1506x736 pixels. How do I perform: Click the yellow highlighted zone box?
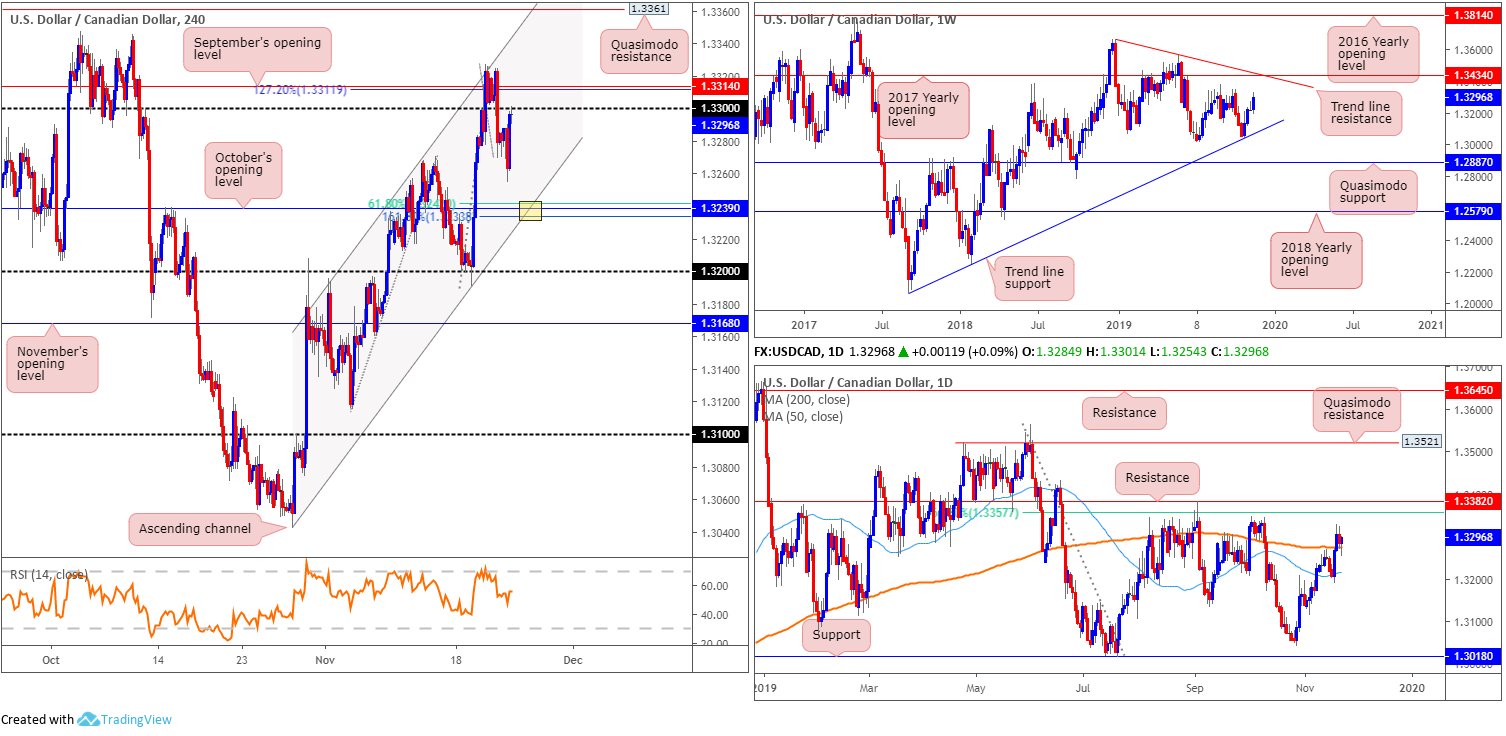531,210
